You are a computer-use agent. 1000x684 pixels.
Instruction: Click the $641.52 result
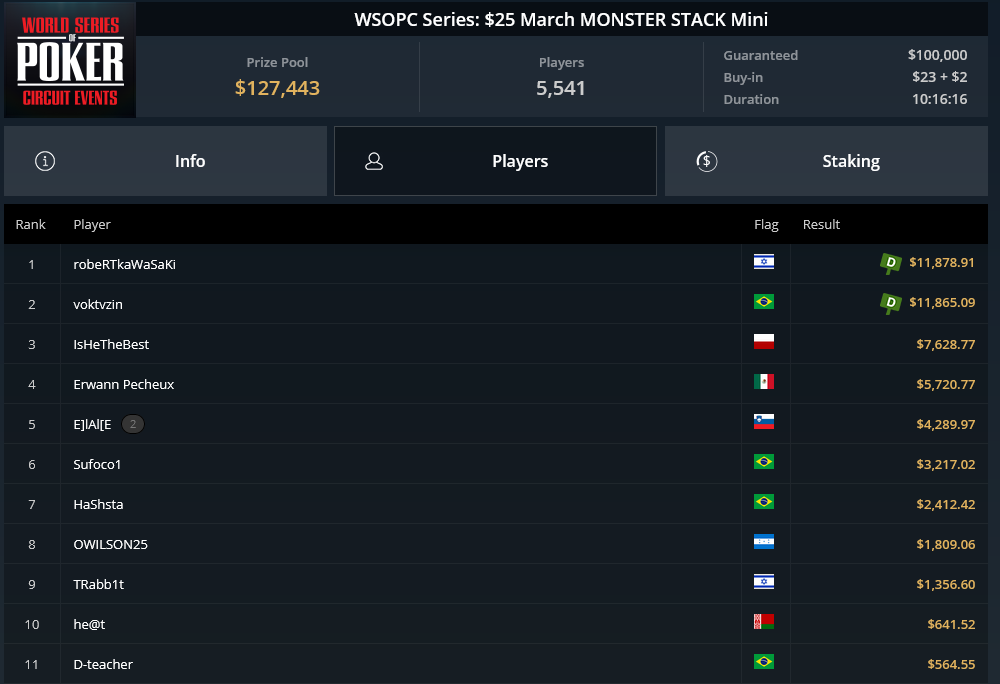coord(951,625)
